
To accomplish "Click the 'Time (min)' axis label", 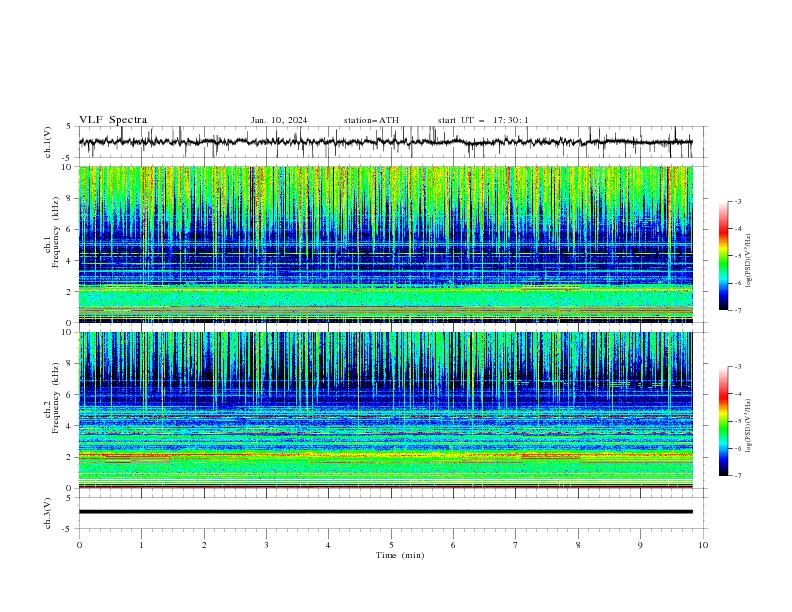I will click(x=400, y=555).
